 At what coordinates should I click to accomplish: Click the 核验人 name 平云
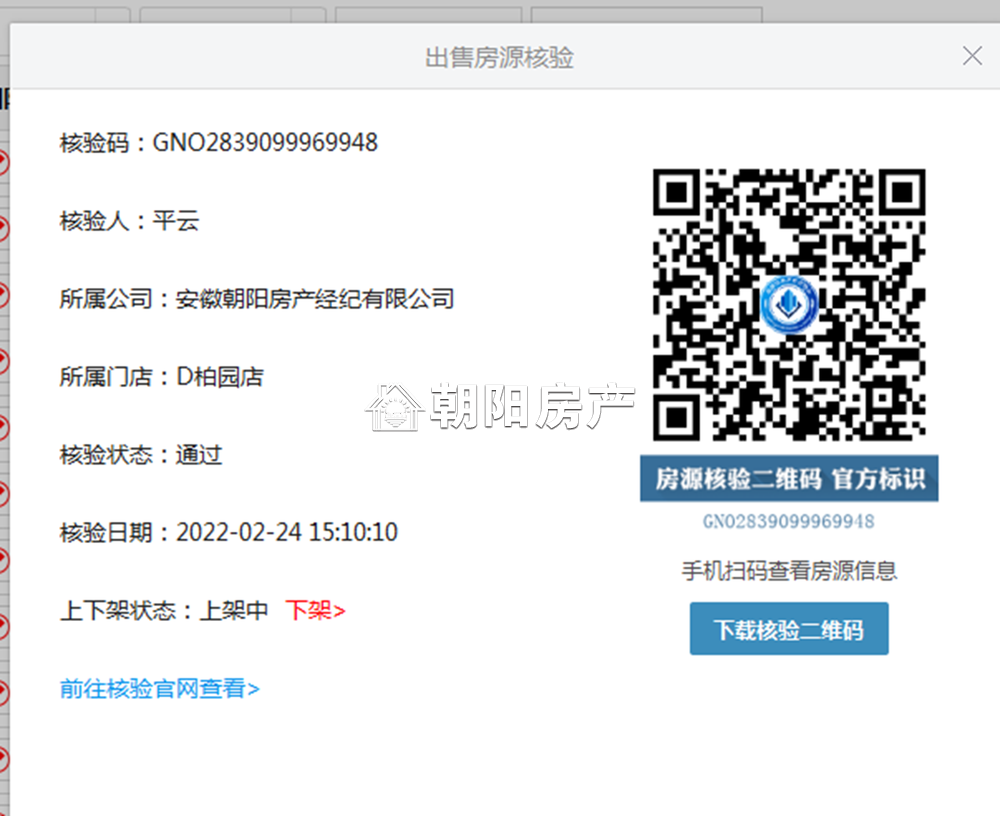[x=175, y=221]
